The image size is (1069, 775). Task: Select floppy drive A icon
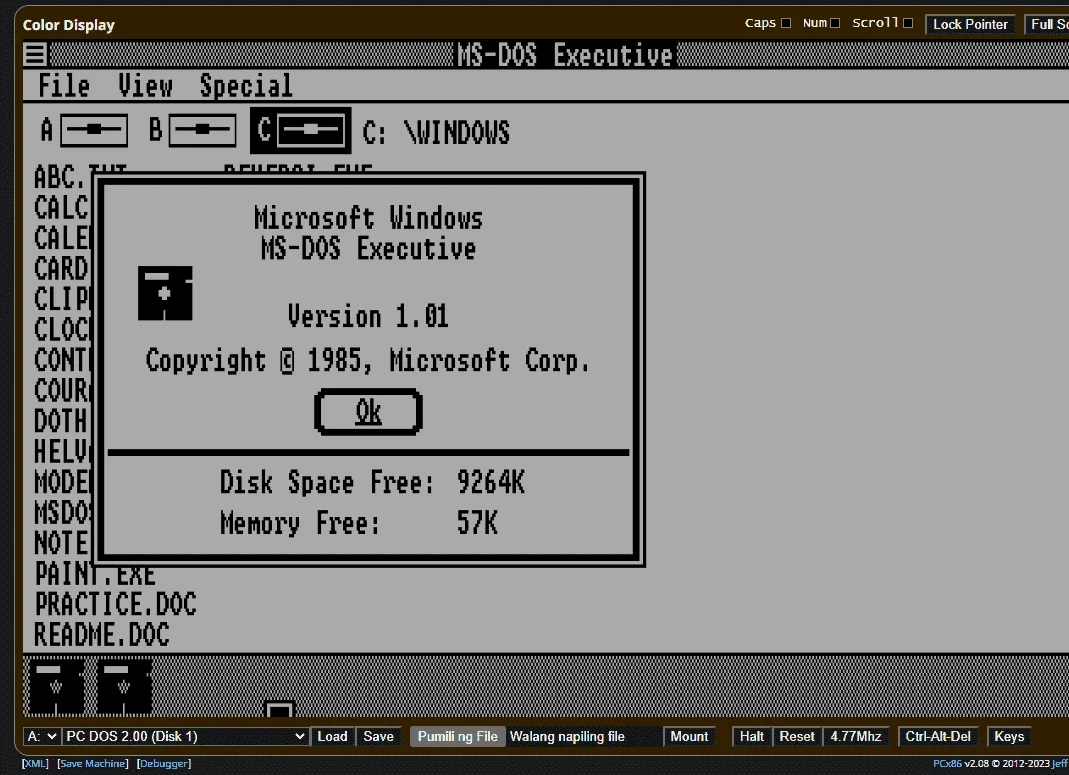[x=94, y=130]
